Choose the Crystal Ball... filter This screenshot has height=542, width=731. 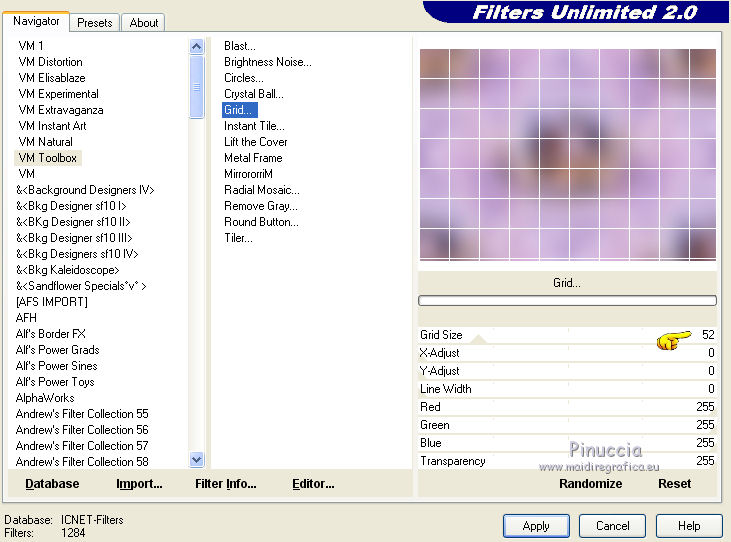[254, 94]
